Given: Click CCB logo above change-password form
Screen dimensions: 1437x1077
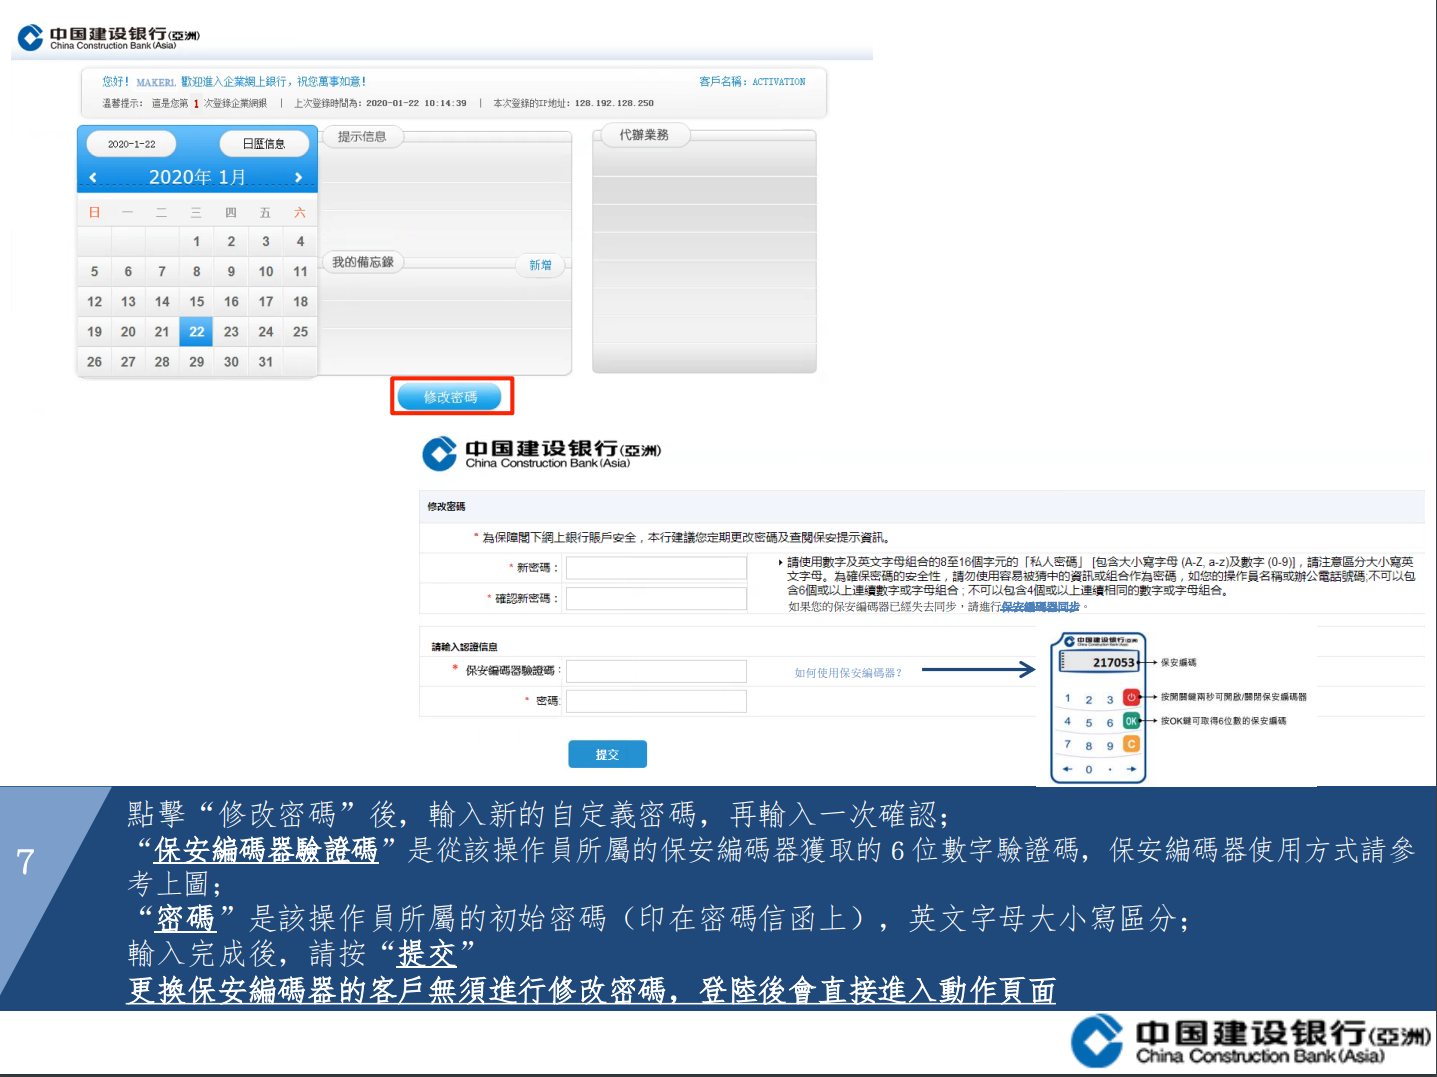Looking at the screenshot, I should tap(542, 453).
